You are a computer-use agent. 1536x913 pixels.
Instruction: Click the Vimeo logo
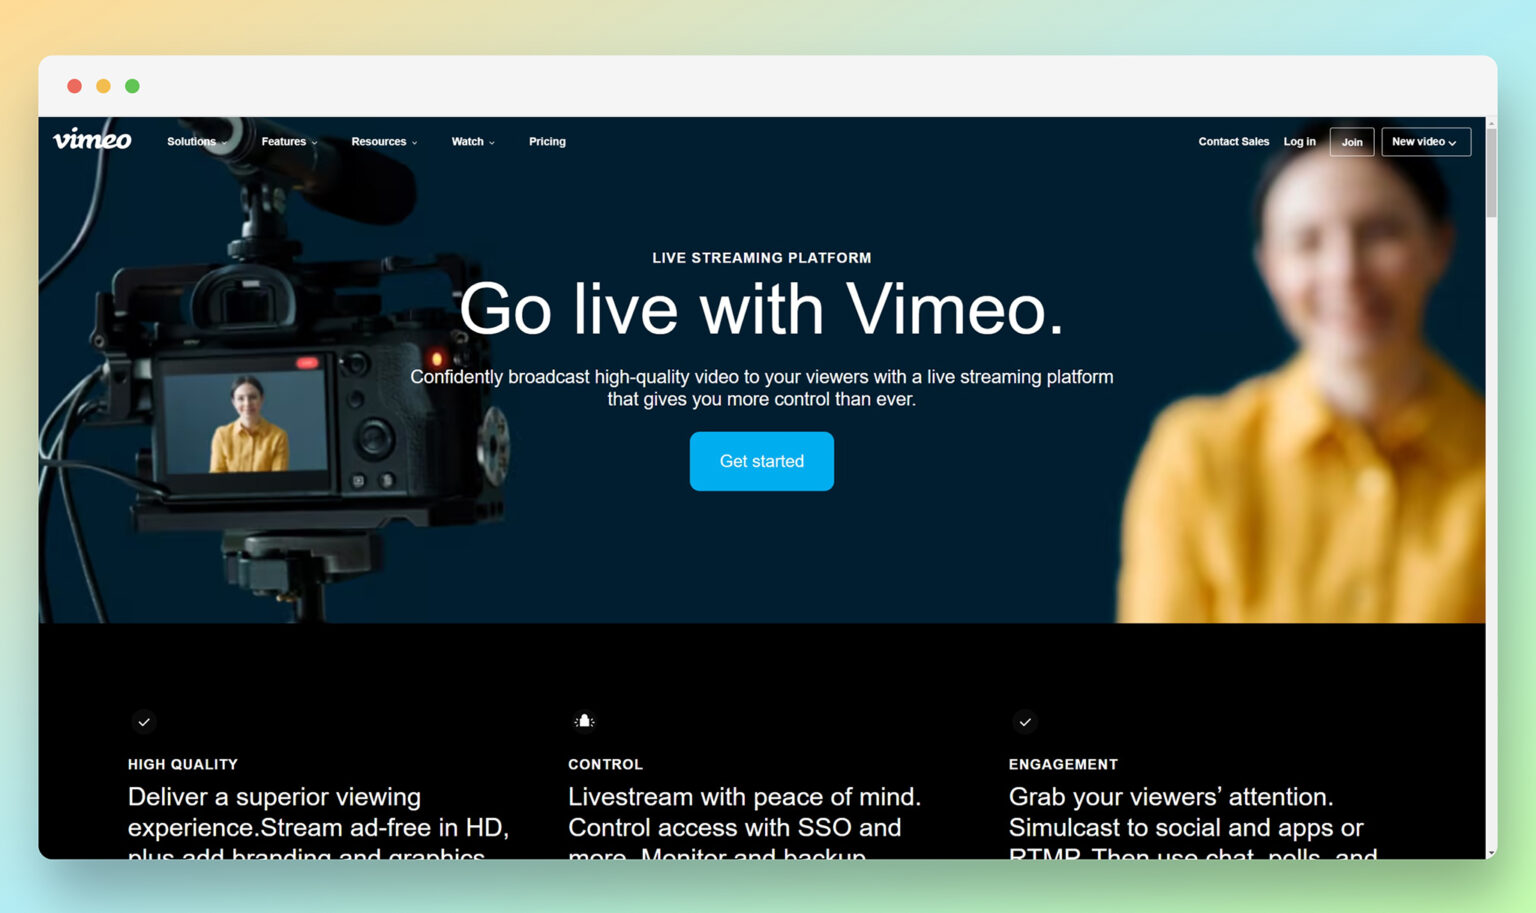tap(92, 140)
